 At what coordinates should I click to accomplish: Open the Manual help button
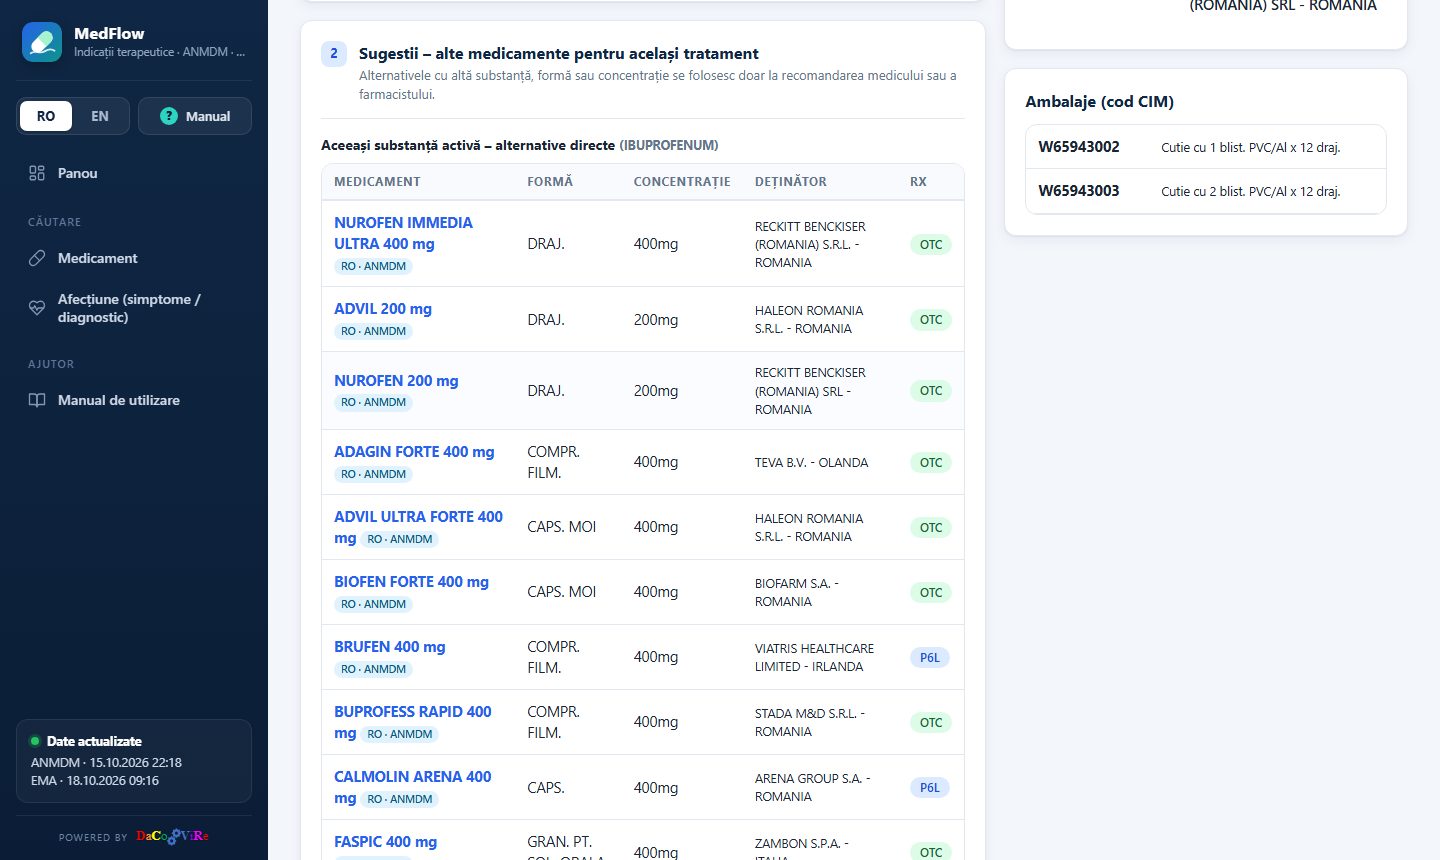[x=195, y=116]
